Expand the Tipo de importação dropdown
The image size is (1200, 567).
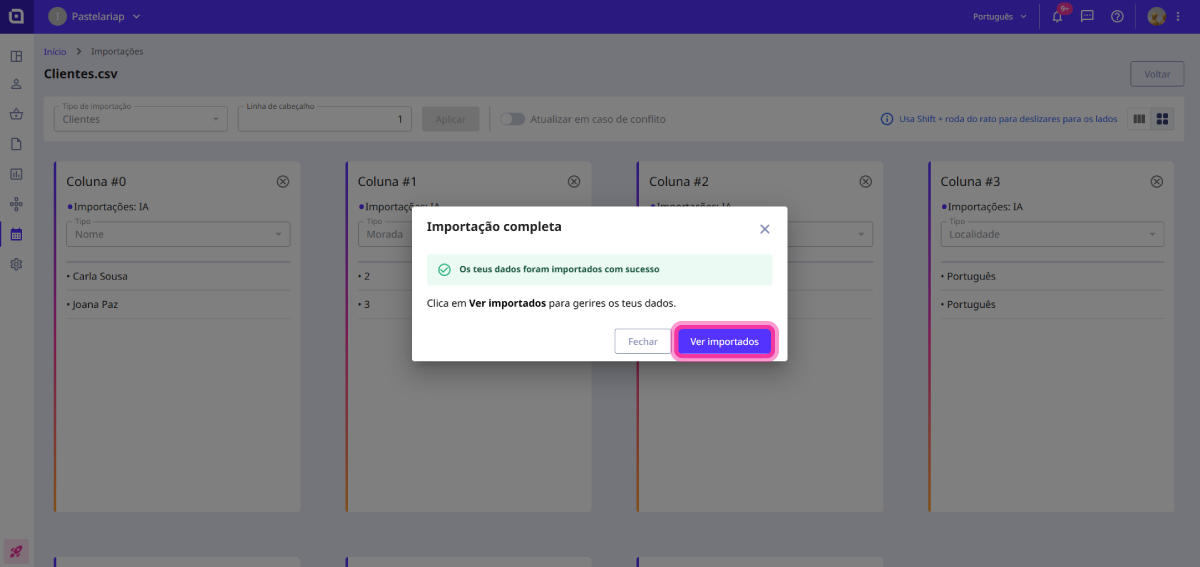[140, 119]
